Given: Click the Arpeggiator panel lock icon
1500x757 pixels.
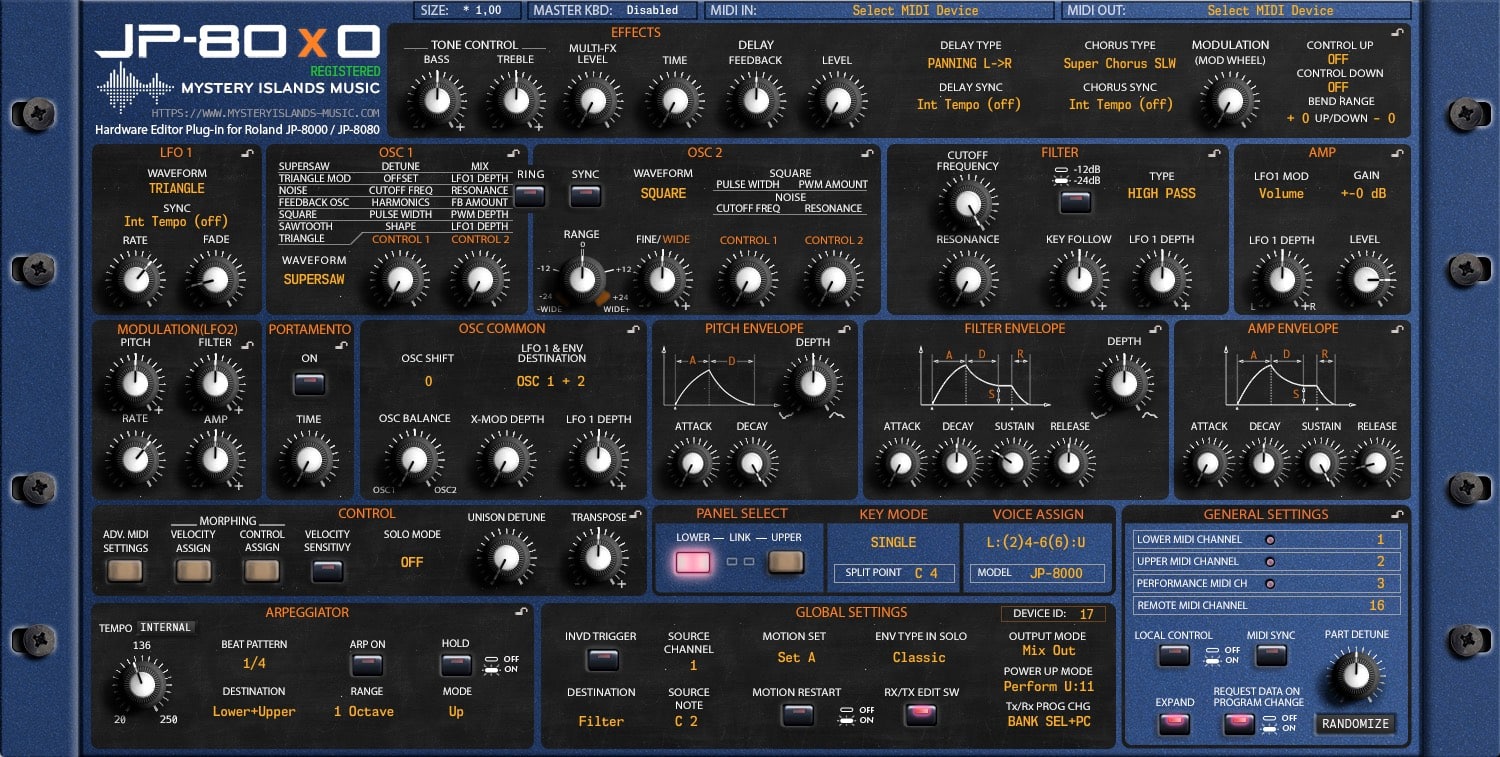Looking at the screenshot, I should [x=521, y=611].
